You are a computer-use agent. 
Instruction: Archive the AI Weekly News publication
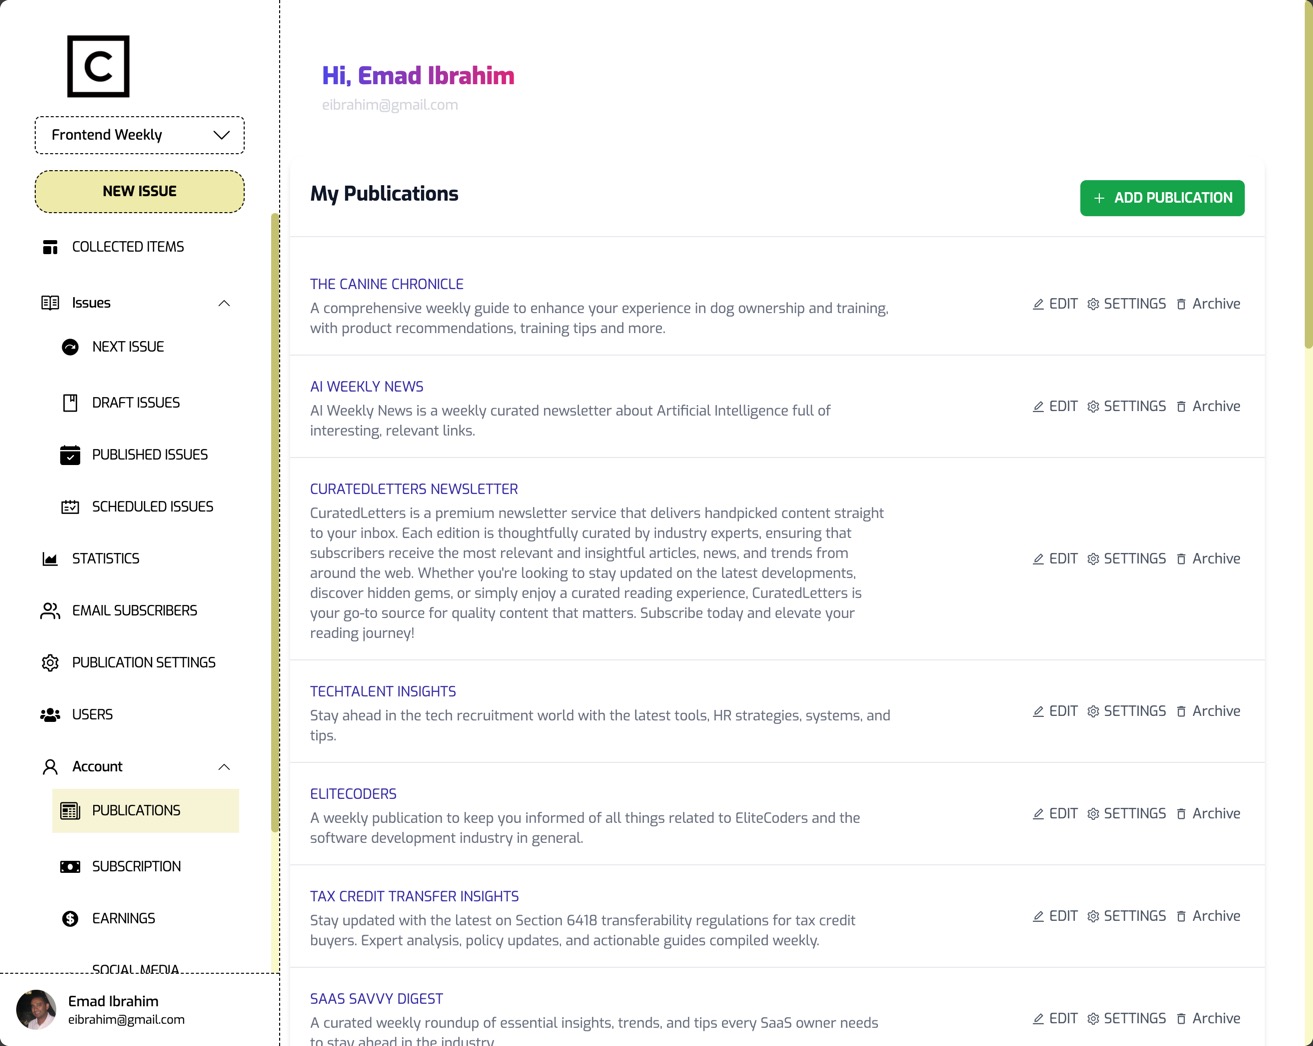click(1208, 406)
